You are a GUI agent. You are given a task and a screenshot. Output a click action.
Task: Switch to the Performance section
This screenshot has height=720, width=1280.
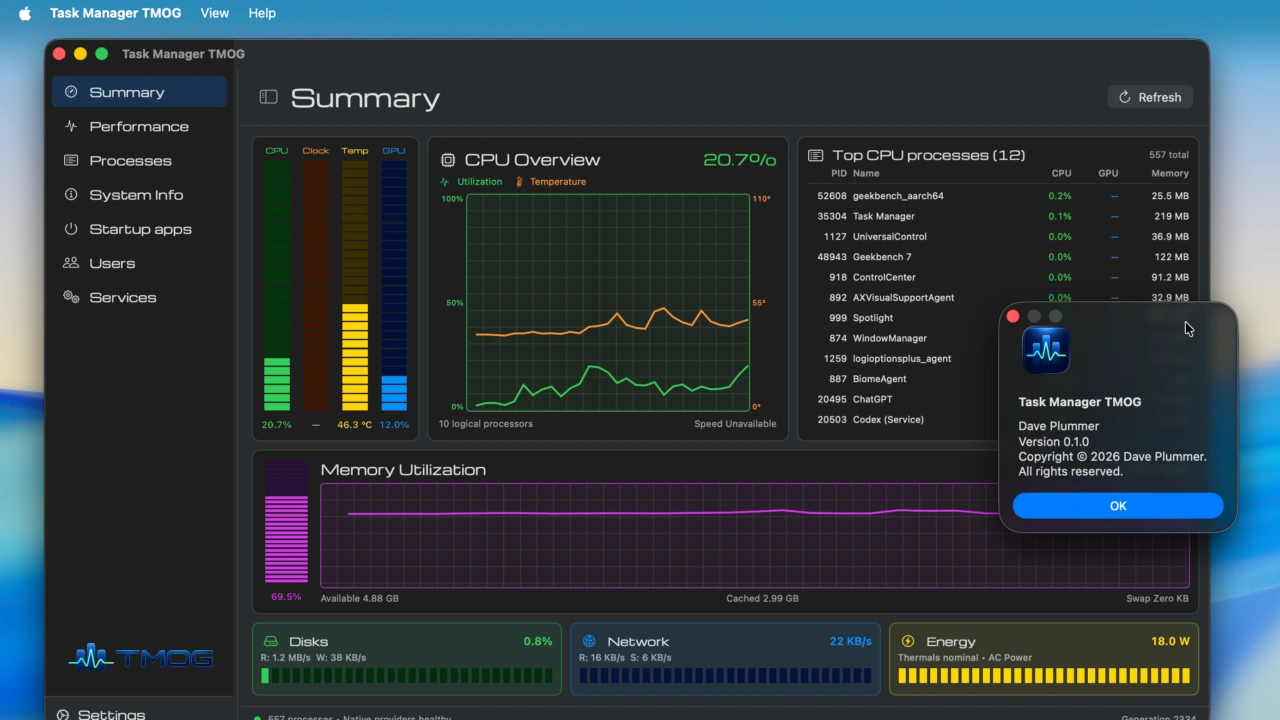[x=139, y=126]
